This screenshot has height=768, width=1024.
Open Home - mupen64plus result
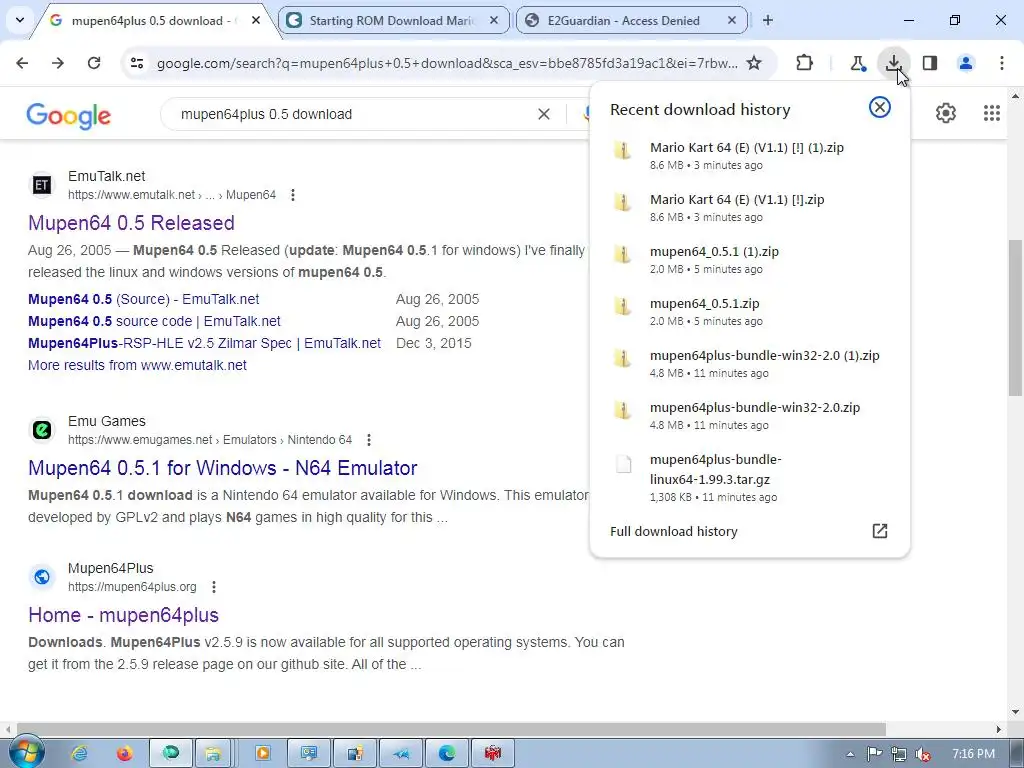click(123, 615)
